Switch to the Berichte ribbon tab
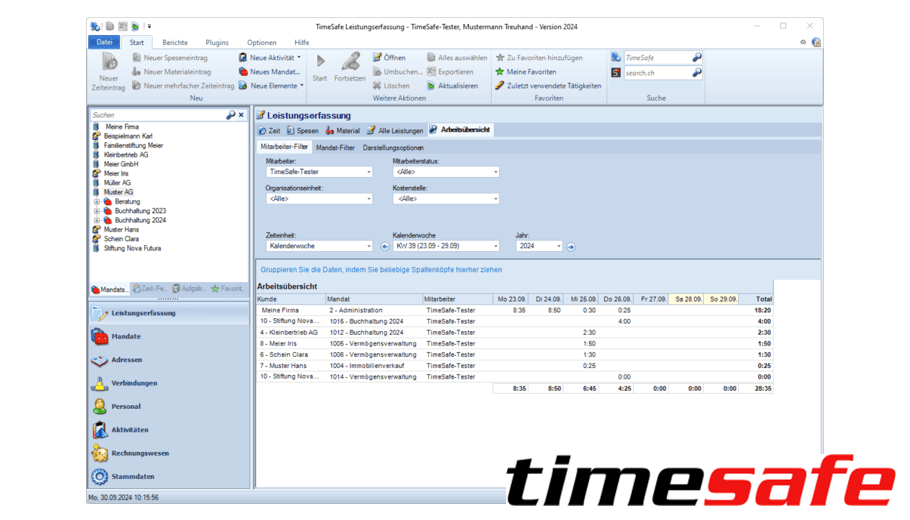 175,43
